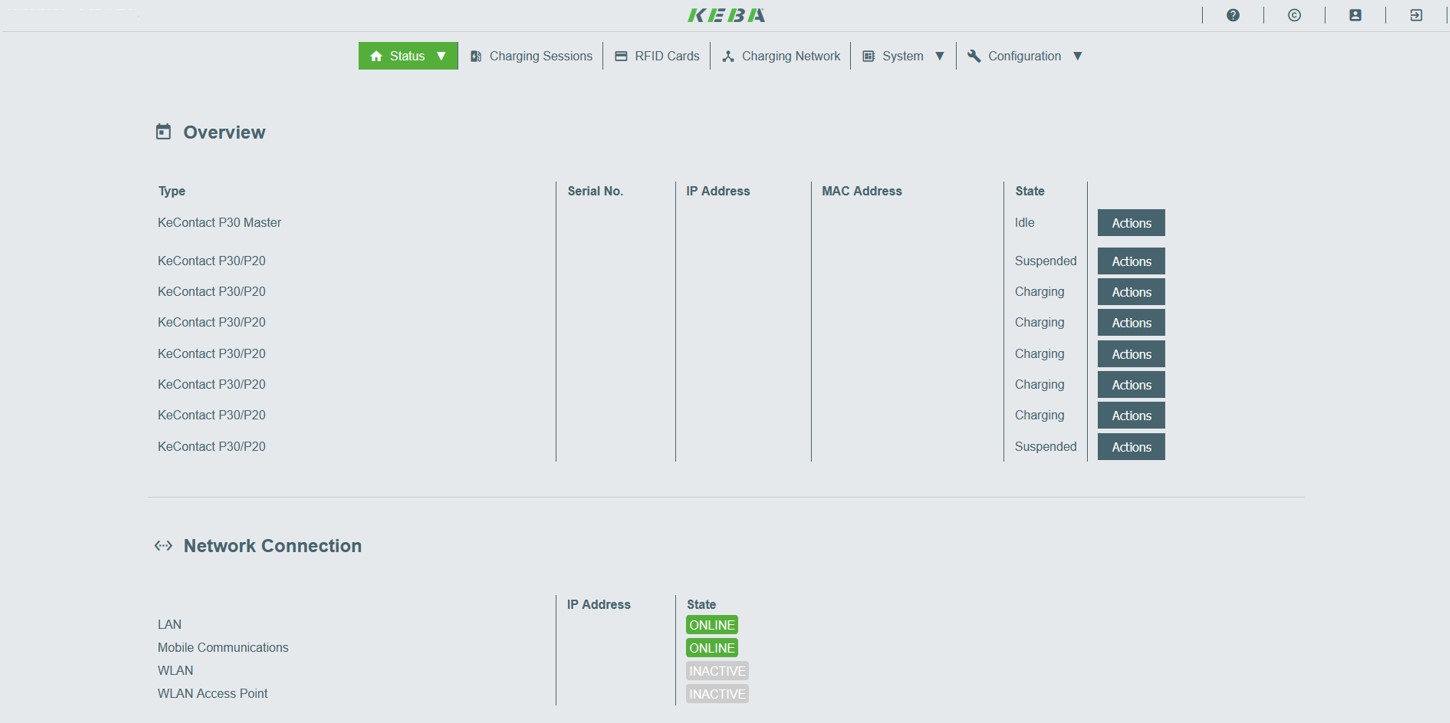The image size is (1450, 723).
Task: Open the Configuration menu
Action: click(x=1024, y=56)
